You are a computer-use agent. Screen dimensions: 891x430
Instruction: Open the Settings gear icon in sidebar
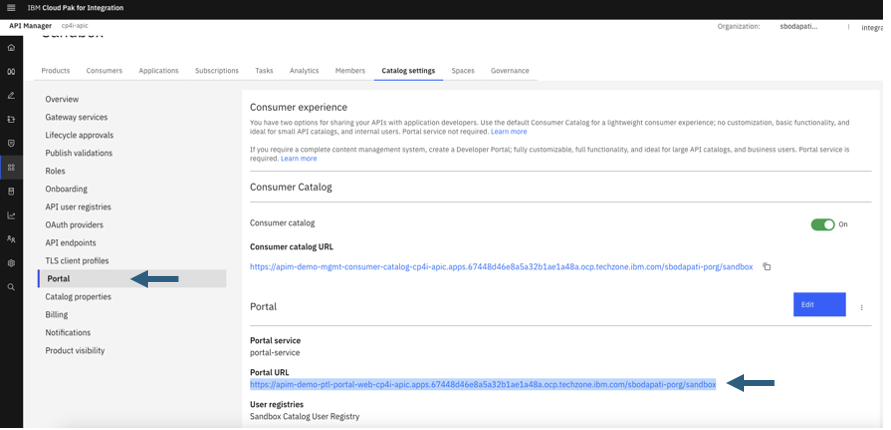pyautogui.click(x=11, y=263)
